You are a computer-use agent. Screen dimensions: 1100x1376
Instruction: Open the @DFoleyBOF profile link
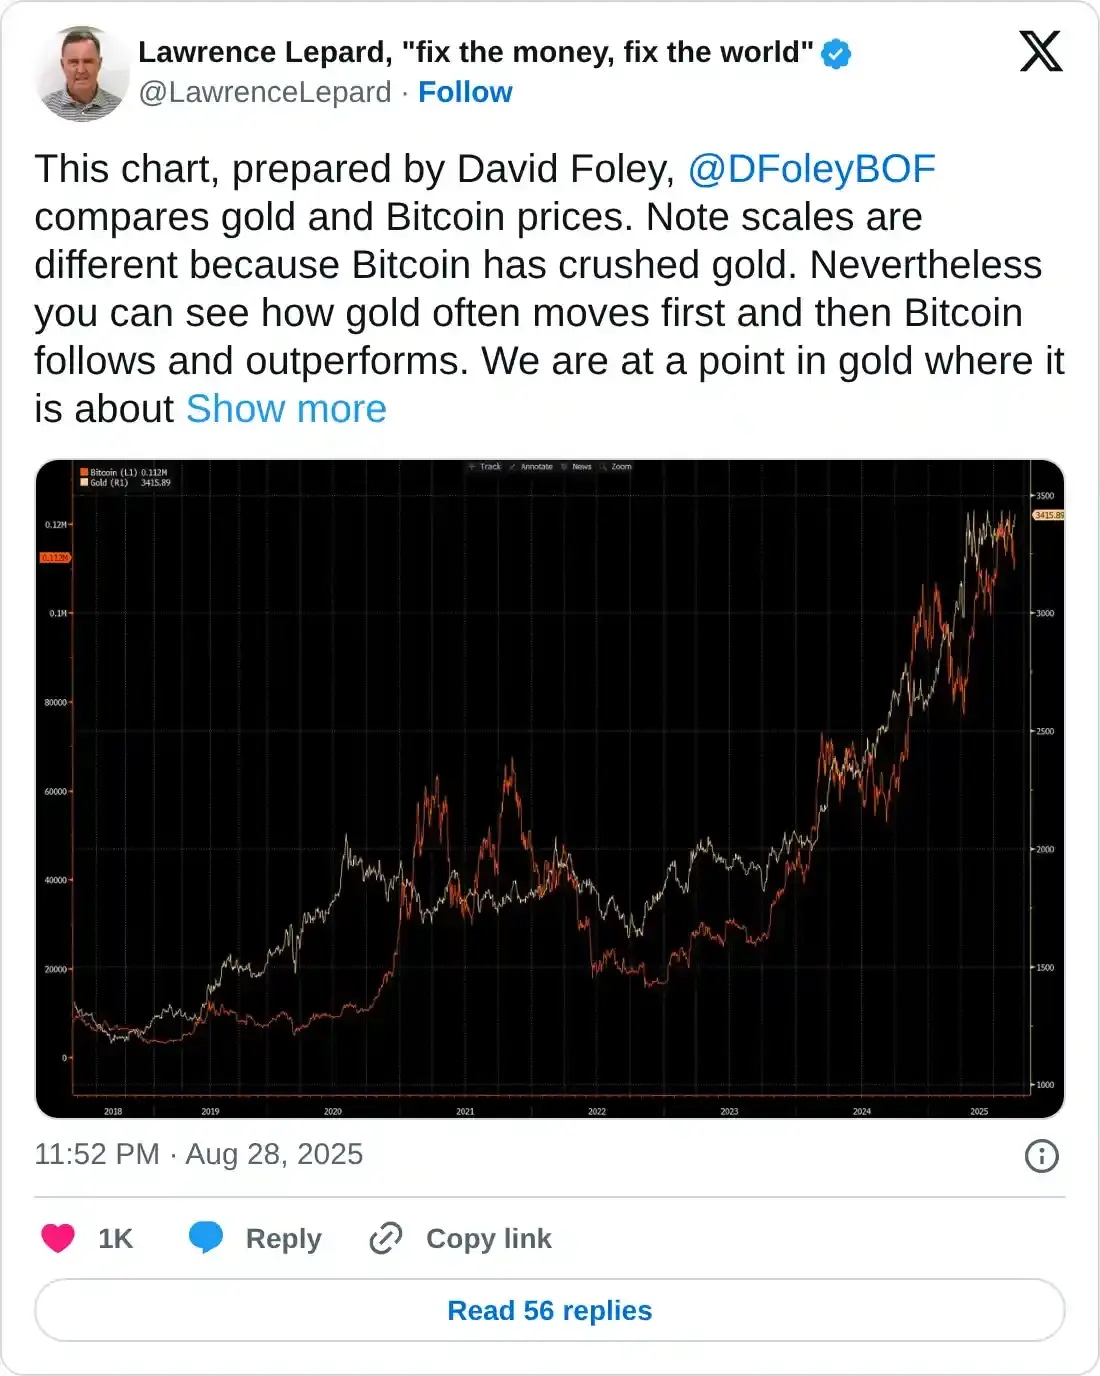coord(812,168)
